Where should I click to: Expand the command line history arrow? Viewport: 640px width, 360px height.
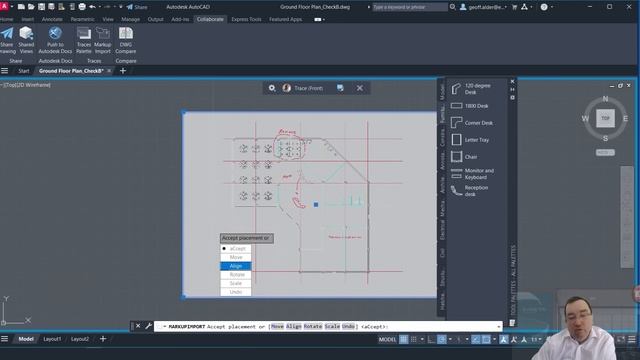(498, 327)
